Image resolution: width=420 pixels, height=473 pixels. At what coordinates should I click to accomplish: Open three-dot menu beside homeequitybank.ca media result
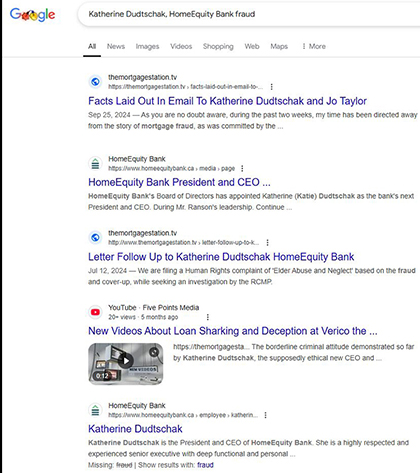[242, 168]
